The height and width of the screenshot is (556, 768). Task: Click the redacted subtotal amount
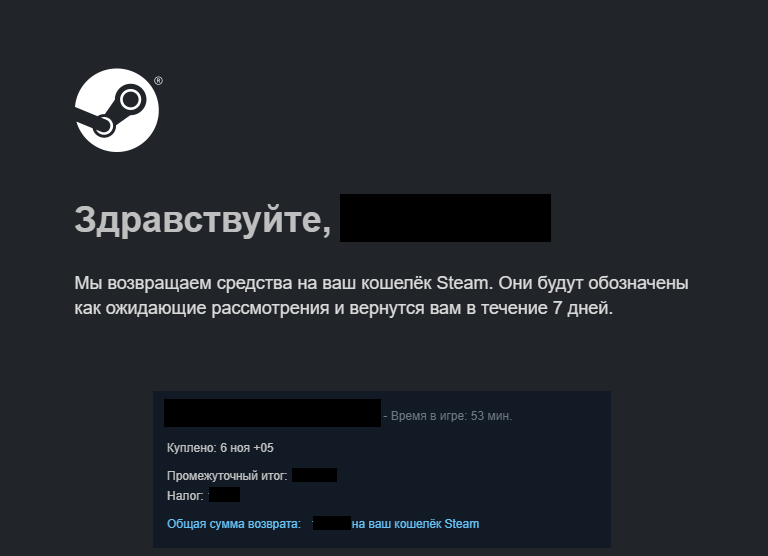314,475
